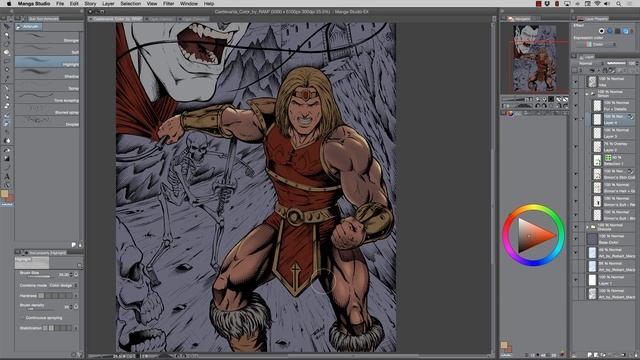This screenshot has width=640, height=360.
Task: Expand Stabilization options arrow
Action: [x=76, y=328]
